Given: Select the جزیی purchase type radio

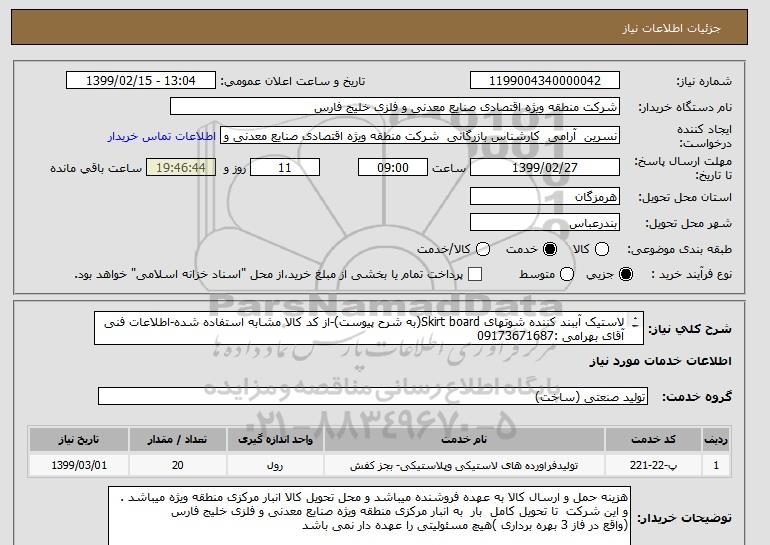Looking at the screenshot, I should pyautogui.click(x=626, y=274).
